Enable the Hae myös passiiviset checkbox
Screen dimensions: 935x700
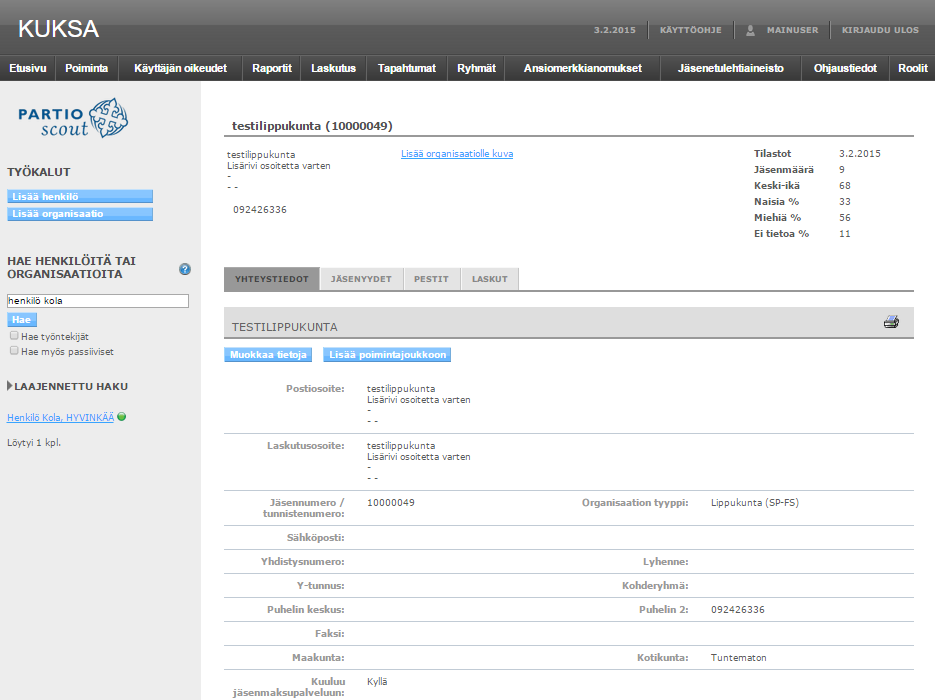pos(14,351)
